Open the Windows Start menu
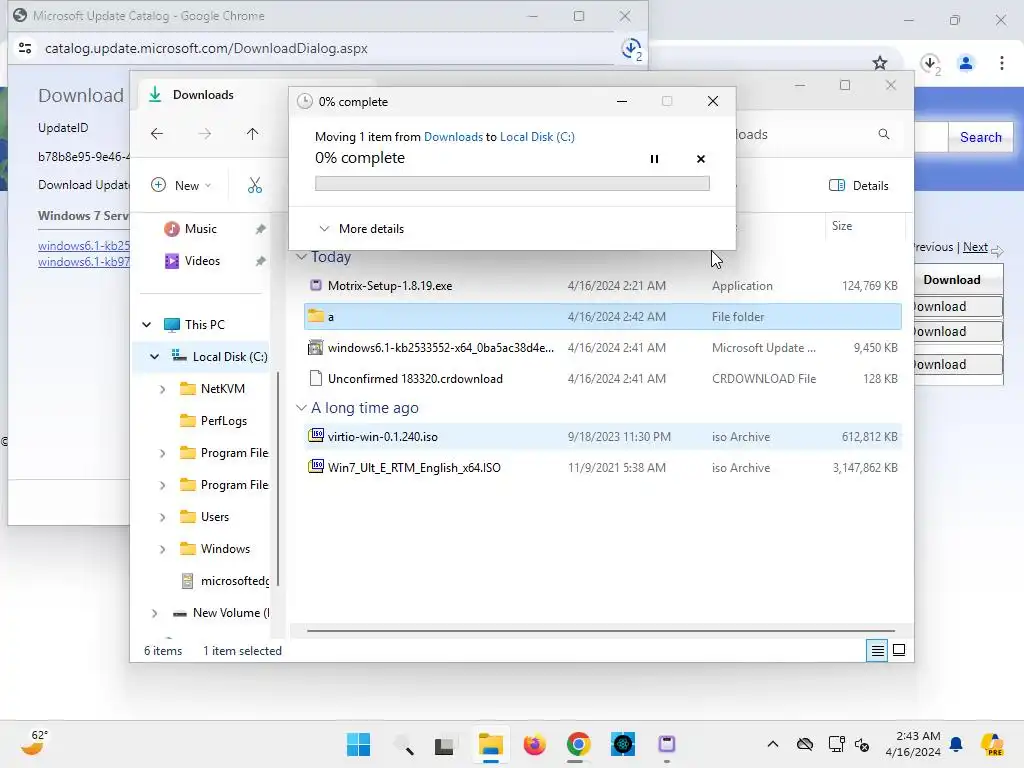1024x768 pixels. (x=359, y=744)
